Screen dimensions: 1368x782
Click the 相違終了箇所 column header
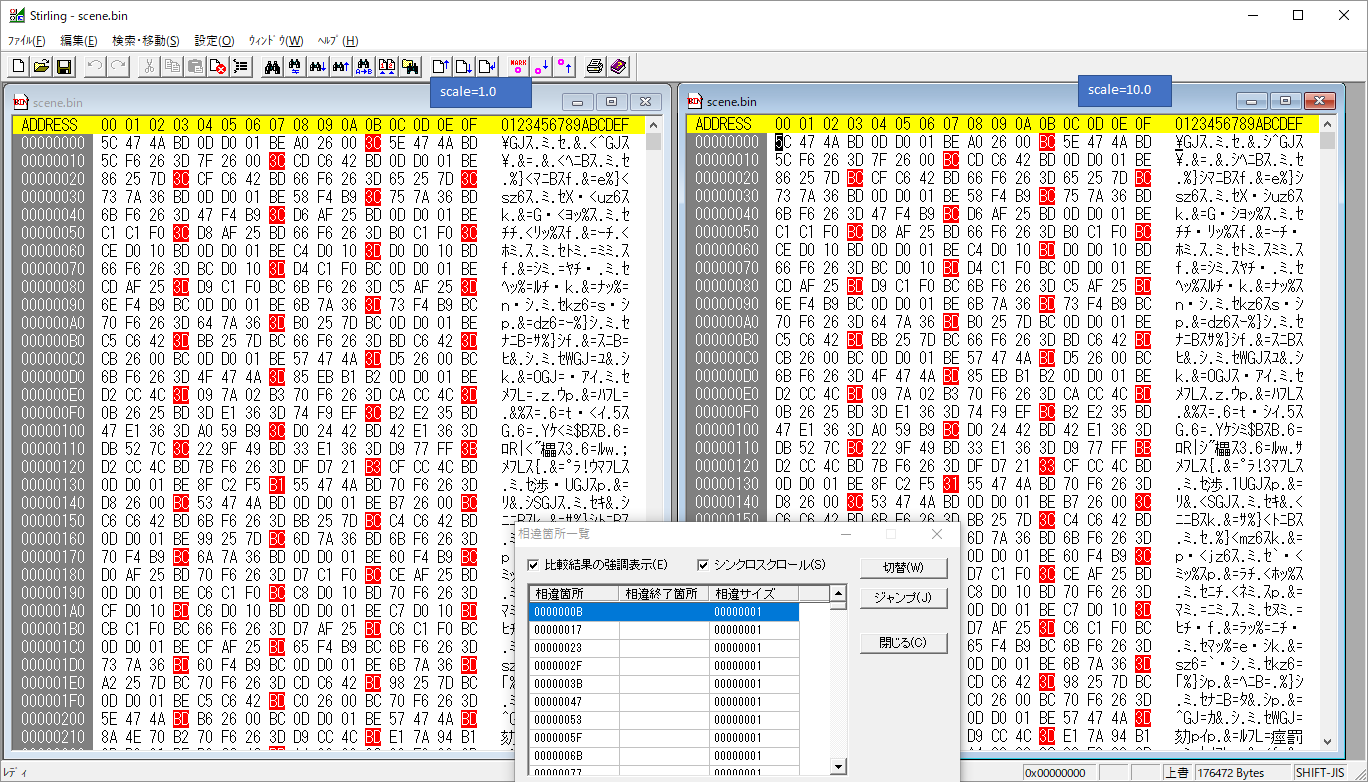coord(664,594)
